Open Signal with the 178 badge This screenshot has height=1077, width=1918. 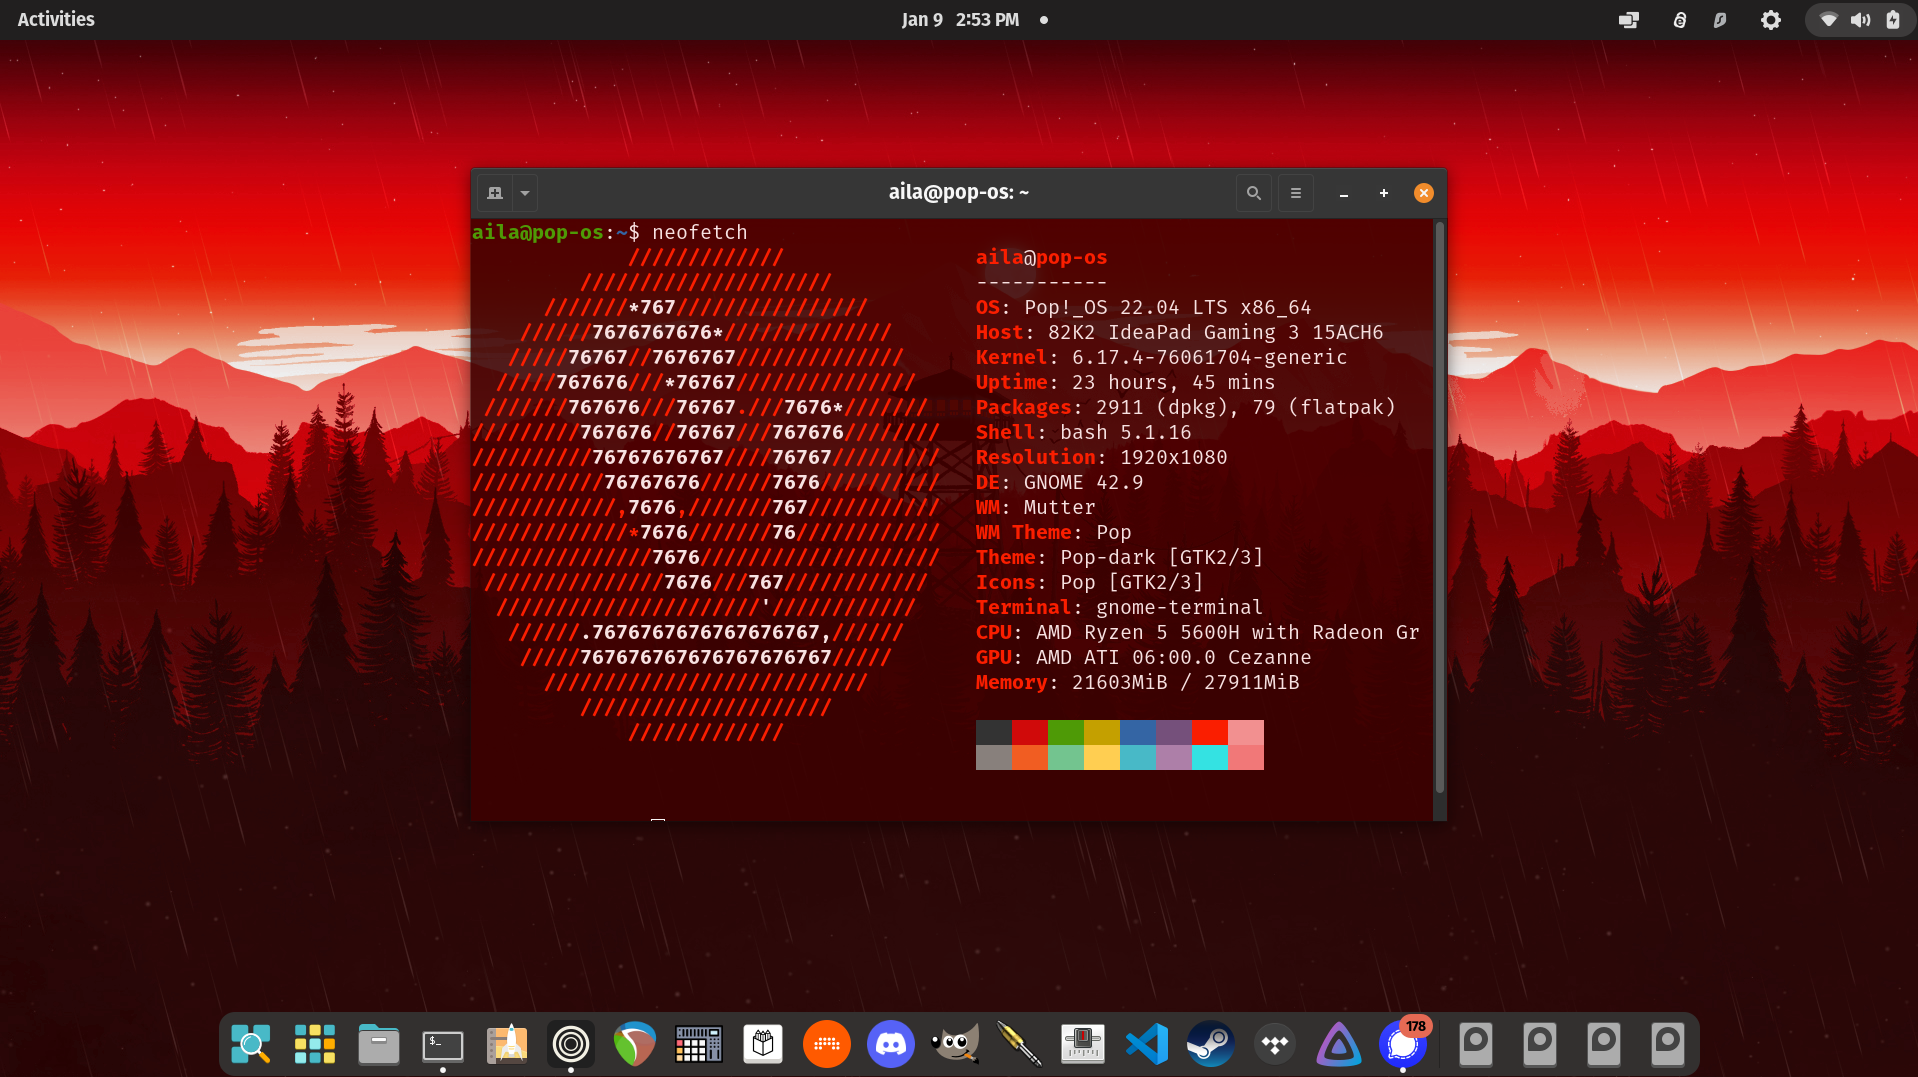(x=1403, y=1044)
